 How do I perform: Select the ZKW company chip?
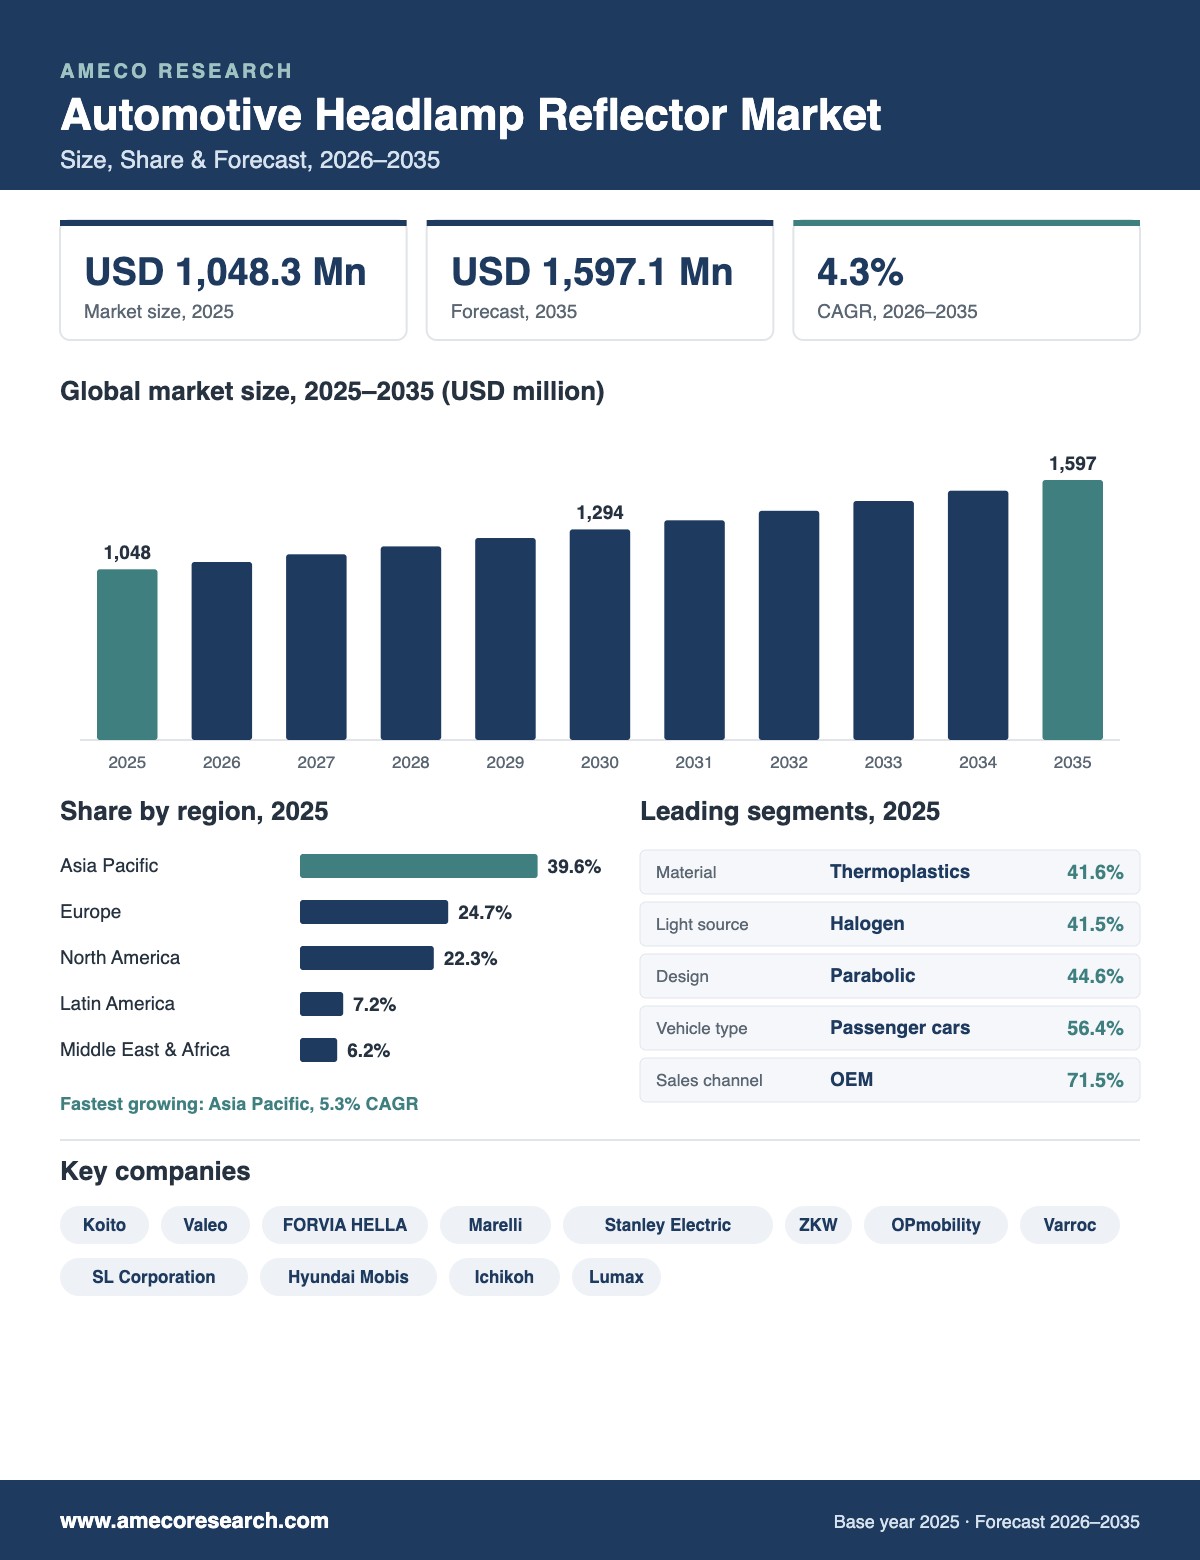click(x=818, y=1225)
